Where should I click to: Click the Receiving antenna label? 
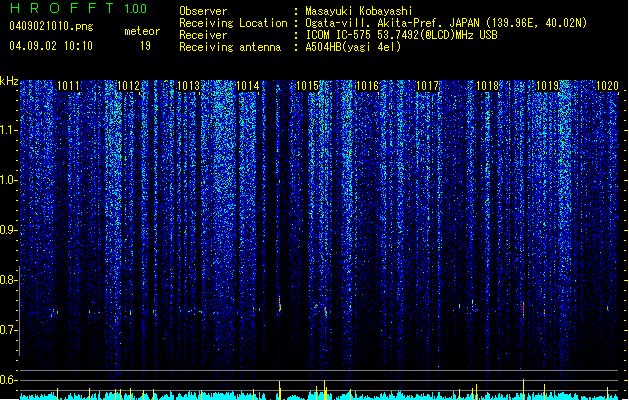tap(230, 47)
